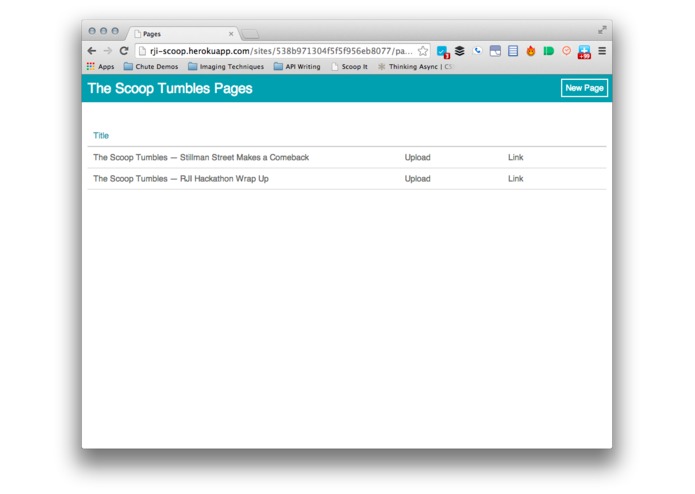The width and height of the screenshot is (695, 494).
Task: Open the red clock-pin extension icon
Action: tap(566, 51)
